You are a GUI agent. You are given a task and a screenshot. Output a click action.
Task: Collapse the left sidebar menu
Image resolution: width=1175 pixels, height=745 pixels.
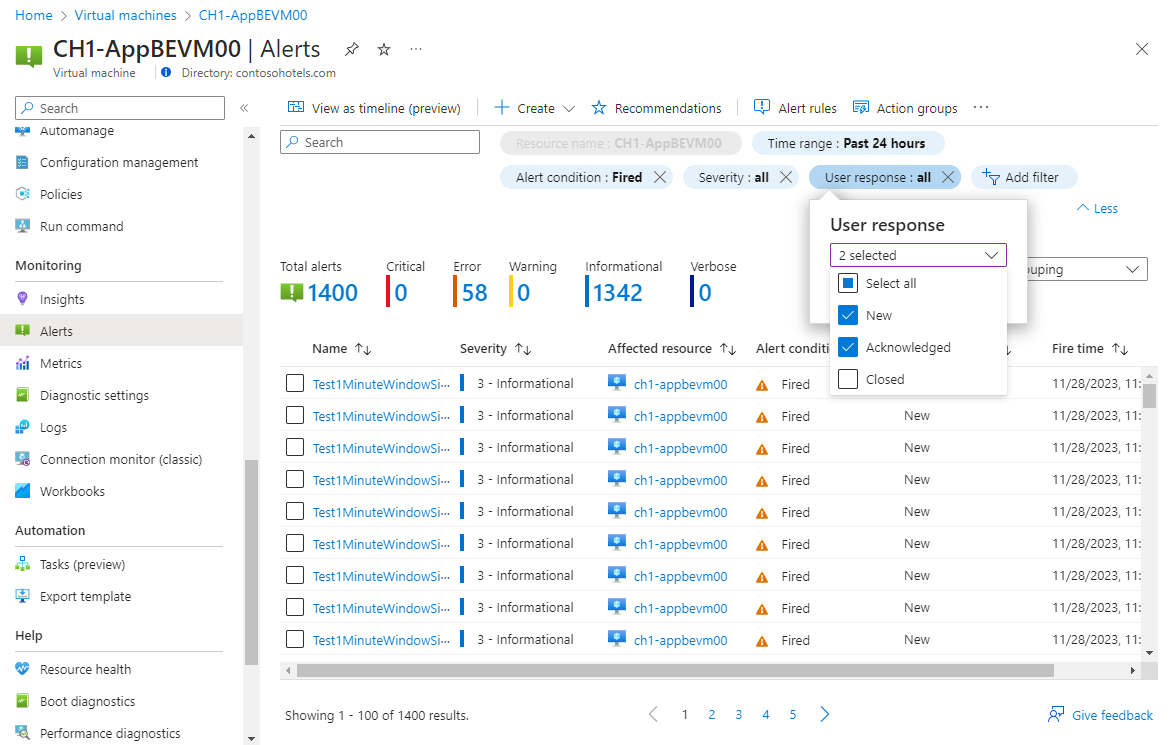244,108
